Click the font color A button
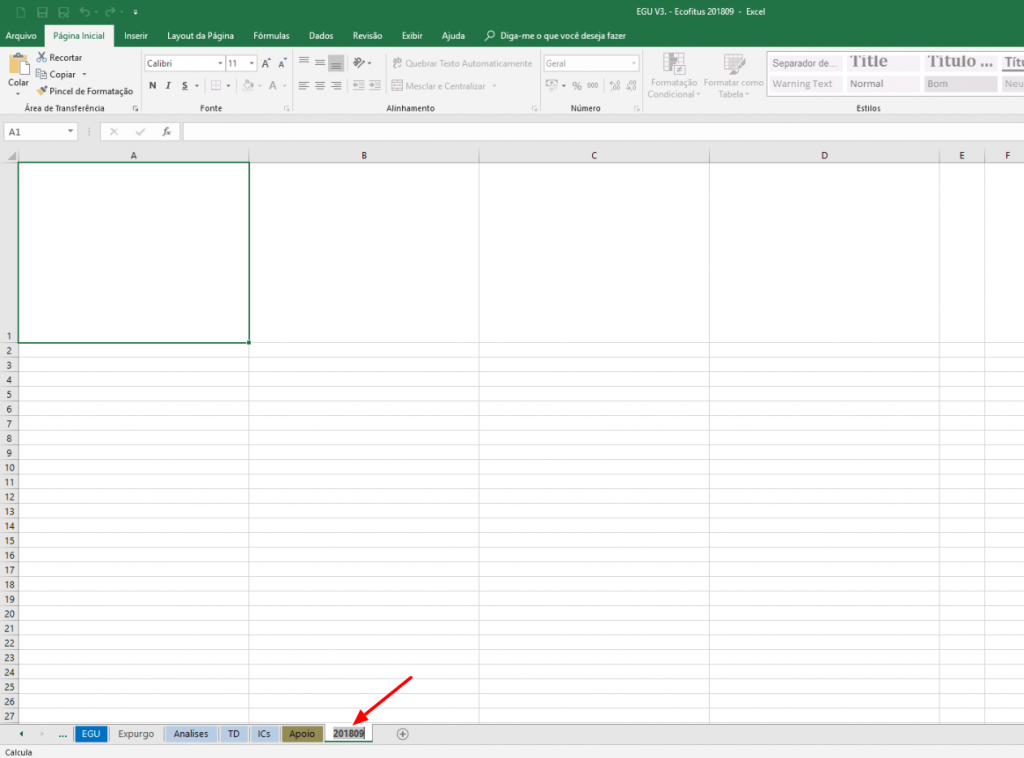 click(x=273, y=86)
